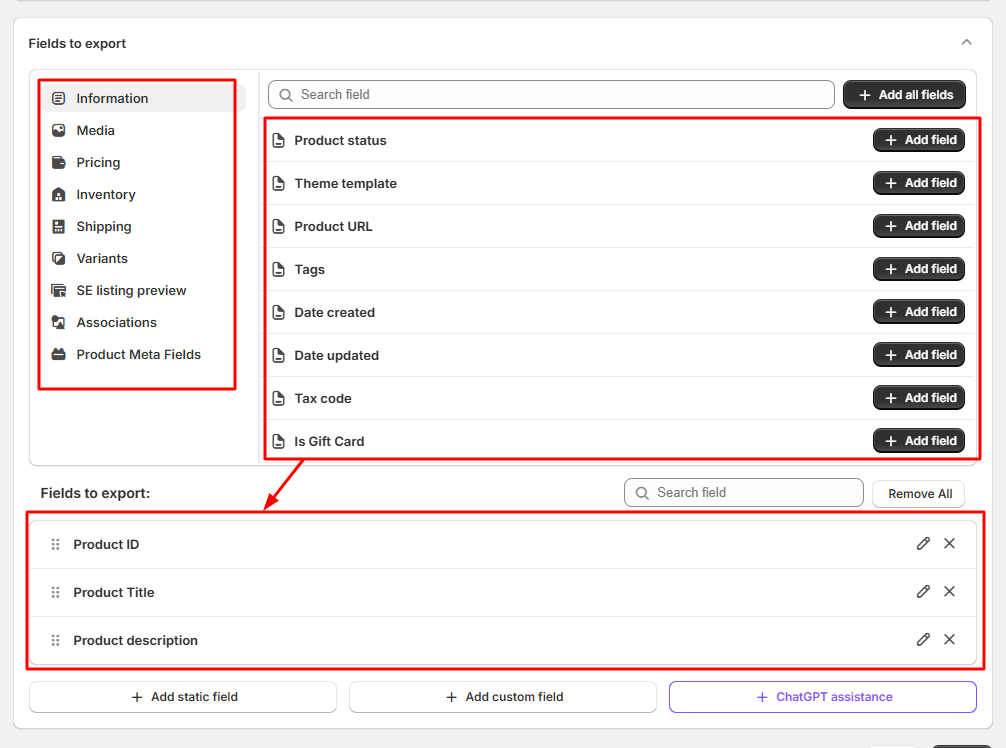Screen dimensions: 1006x748
Task: Edit the Product description field with the pencil
Action: (923, 640)
